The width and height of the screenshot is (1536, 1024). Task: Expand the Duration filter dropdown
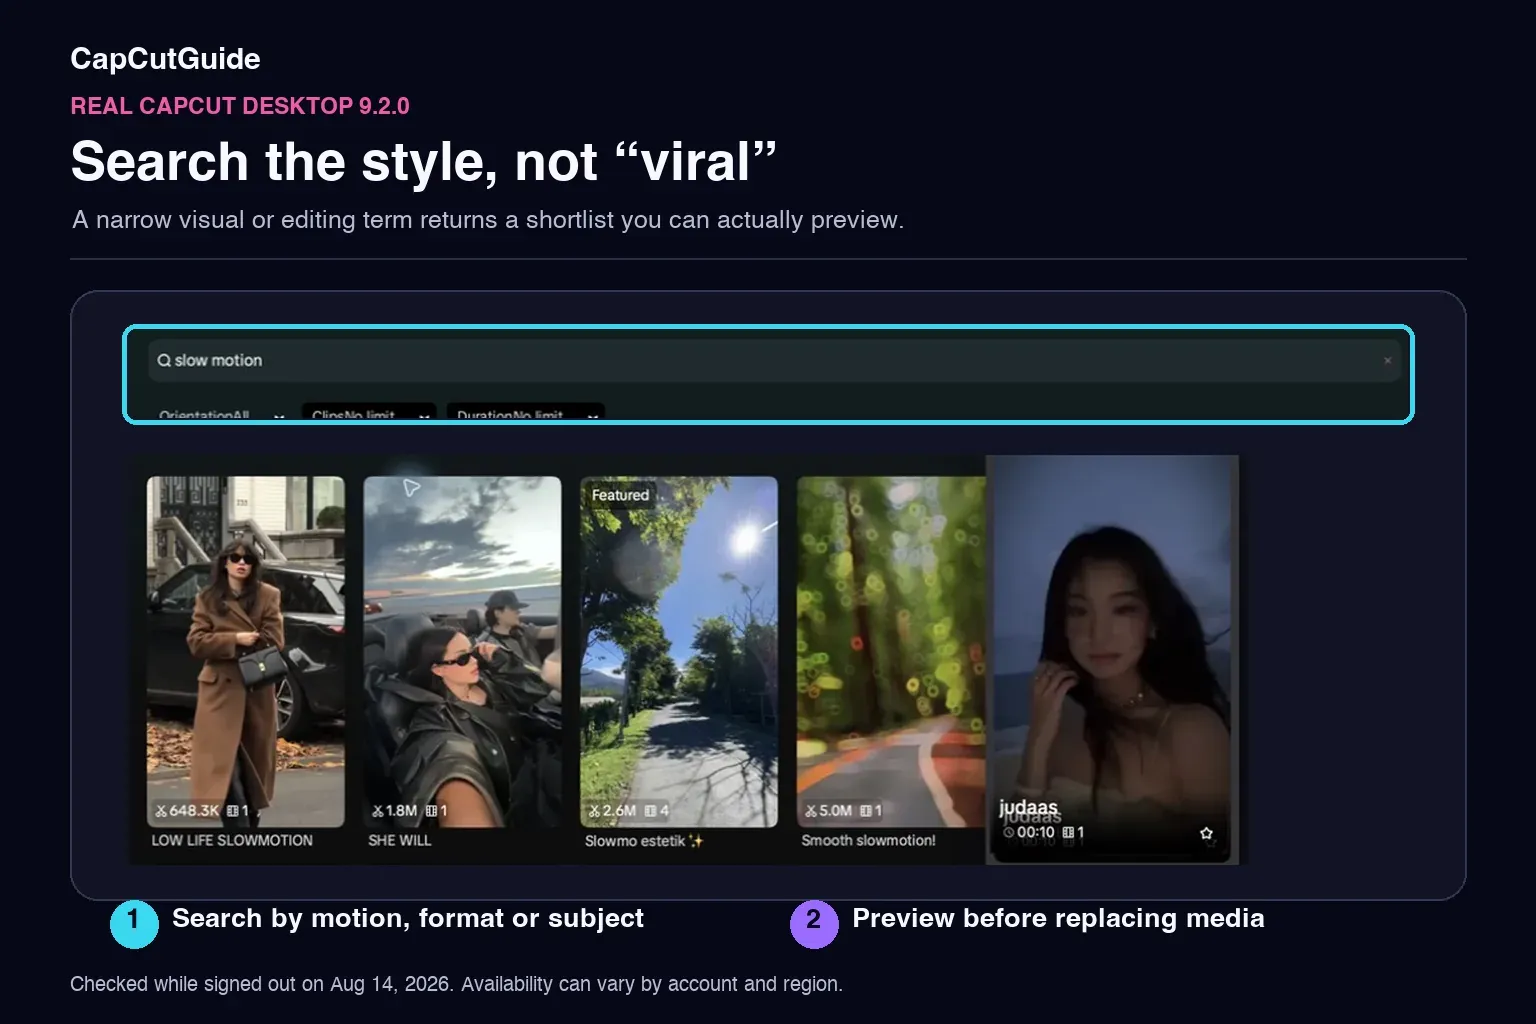pos(525,414)
